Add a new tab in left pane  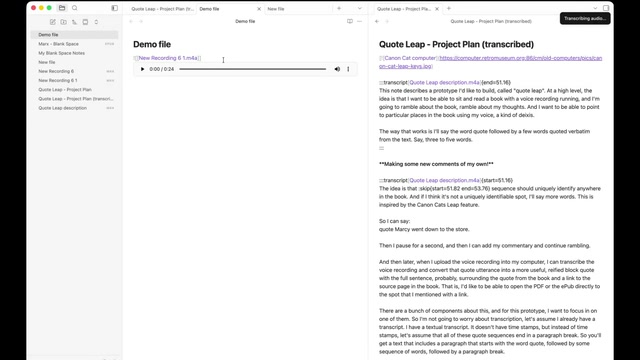(x=339, y=8)
